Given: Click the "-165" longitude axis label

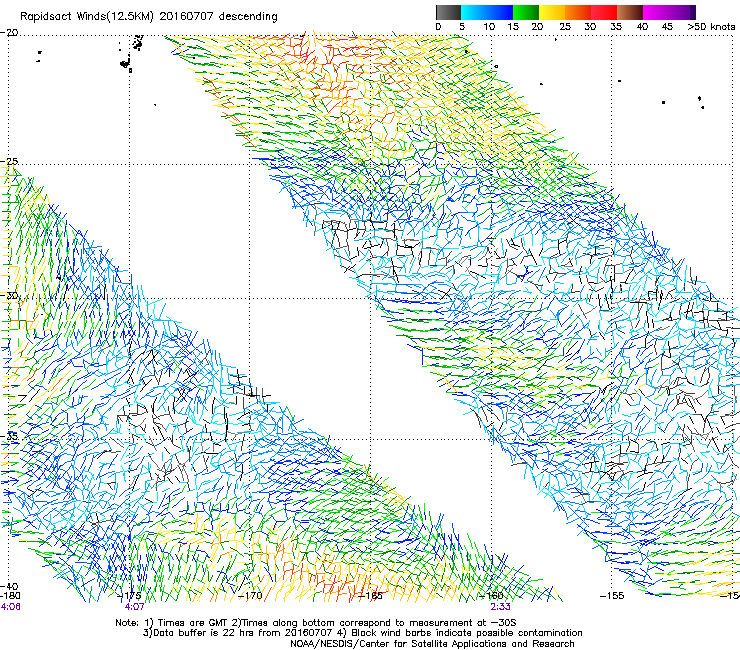Looking at the screenshot, I should 371,596.
